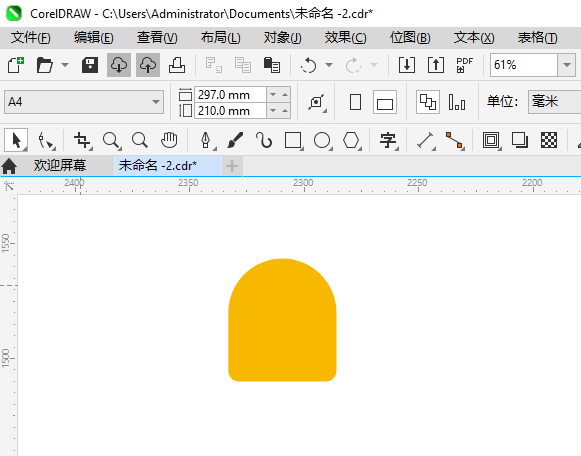This screenshot has height=456, width=581.
Task: Open the undo history dropdown
Action: pyautogui.click(x=329, y=65)
